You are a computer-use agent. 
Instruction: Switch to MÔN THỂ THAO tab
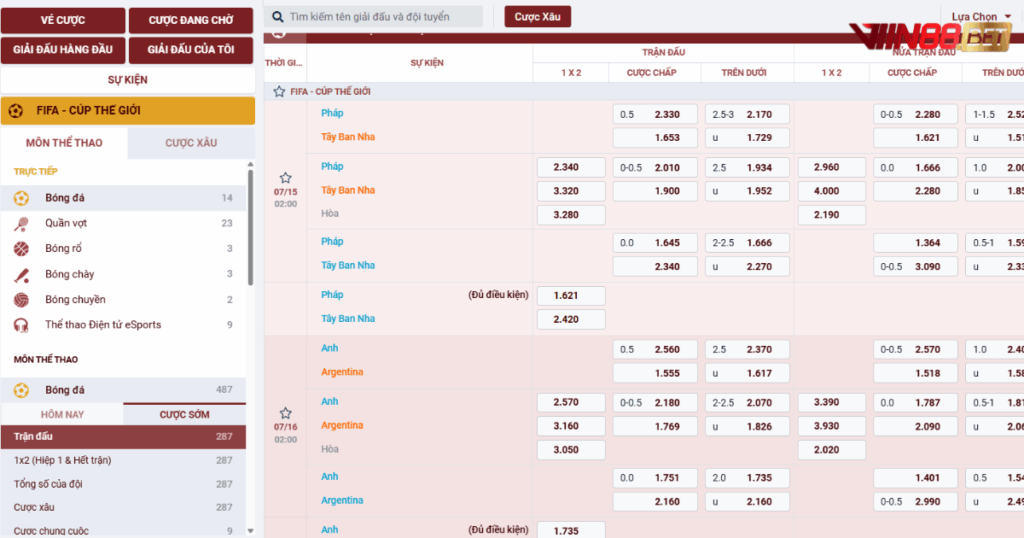click(64, 143)
